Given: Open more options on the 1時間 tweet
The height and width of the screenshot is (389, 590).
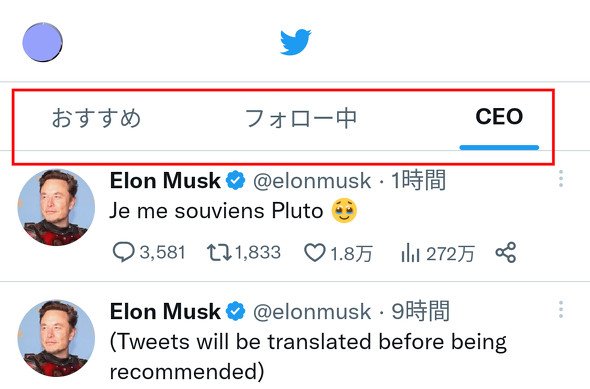Looking at the screenshot, I should click(561, 179).
